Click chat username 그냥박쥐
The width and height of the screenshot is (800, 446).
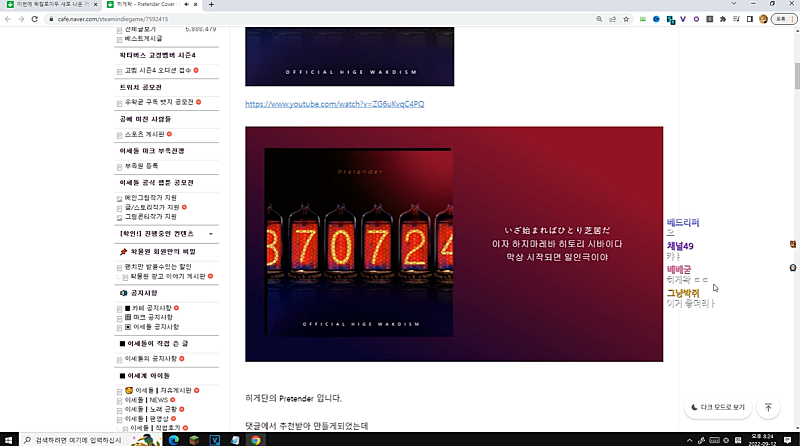click(683, 293)
